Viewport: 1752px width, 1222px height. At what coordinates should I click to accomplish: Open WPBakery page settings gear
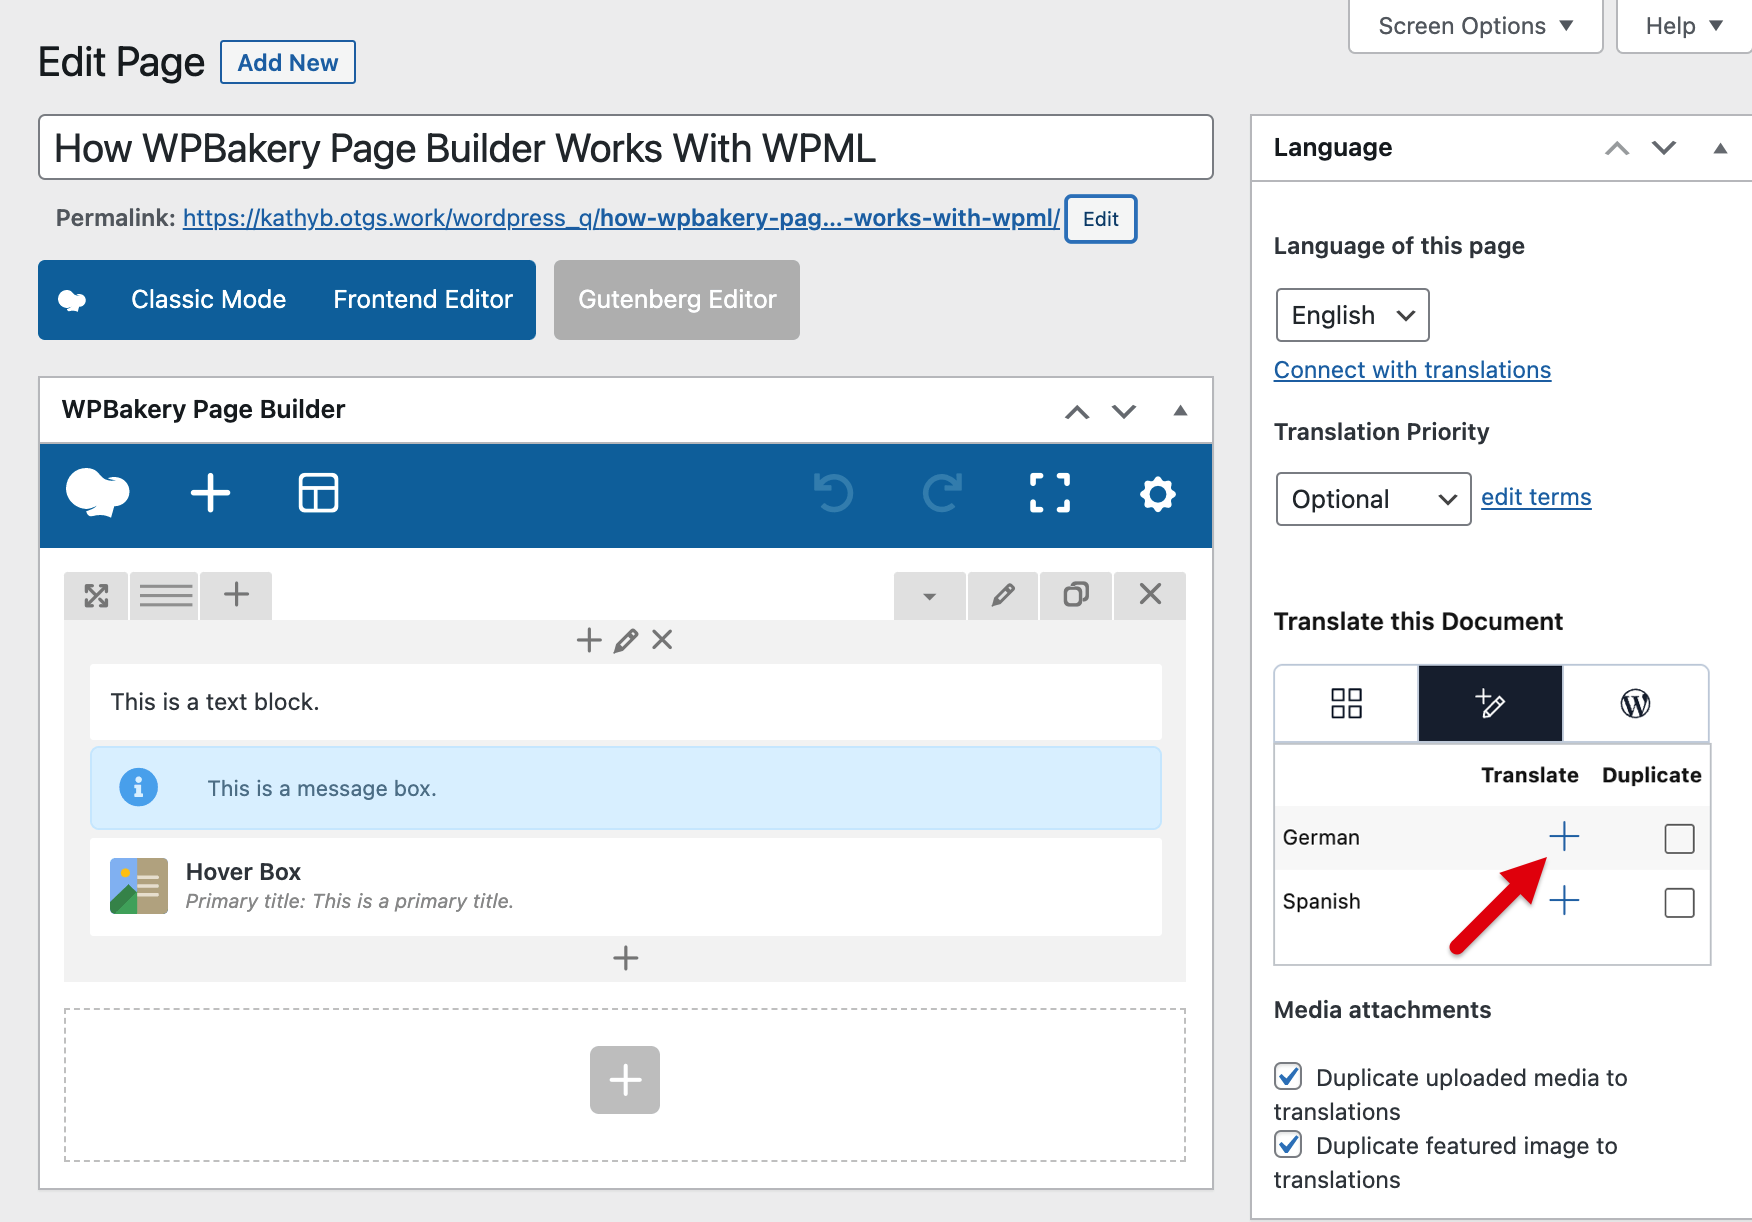1157,493
